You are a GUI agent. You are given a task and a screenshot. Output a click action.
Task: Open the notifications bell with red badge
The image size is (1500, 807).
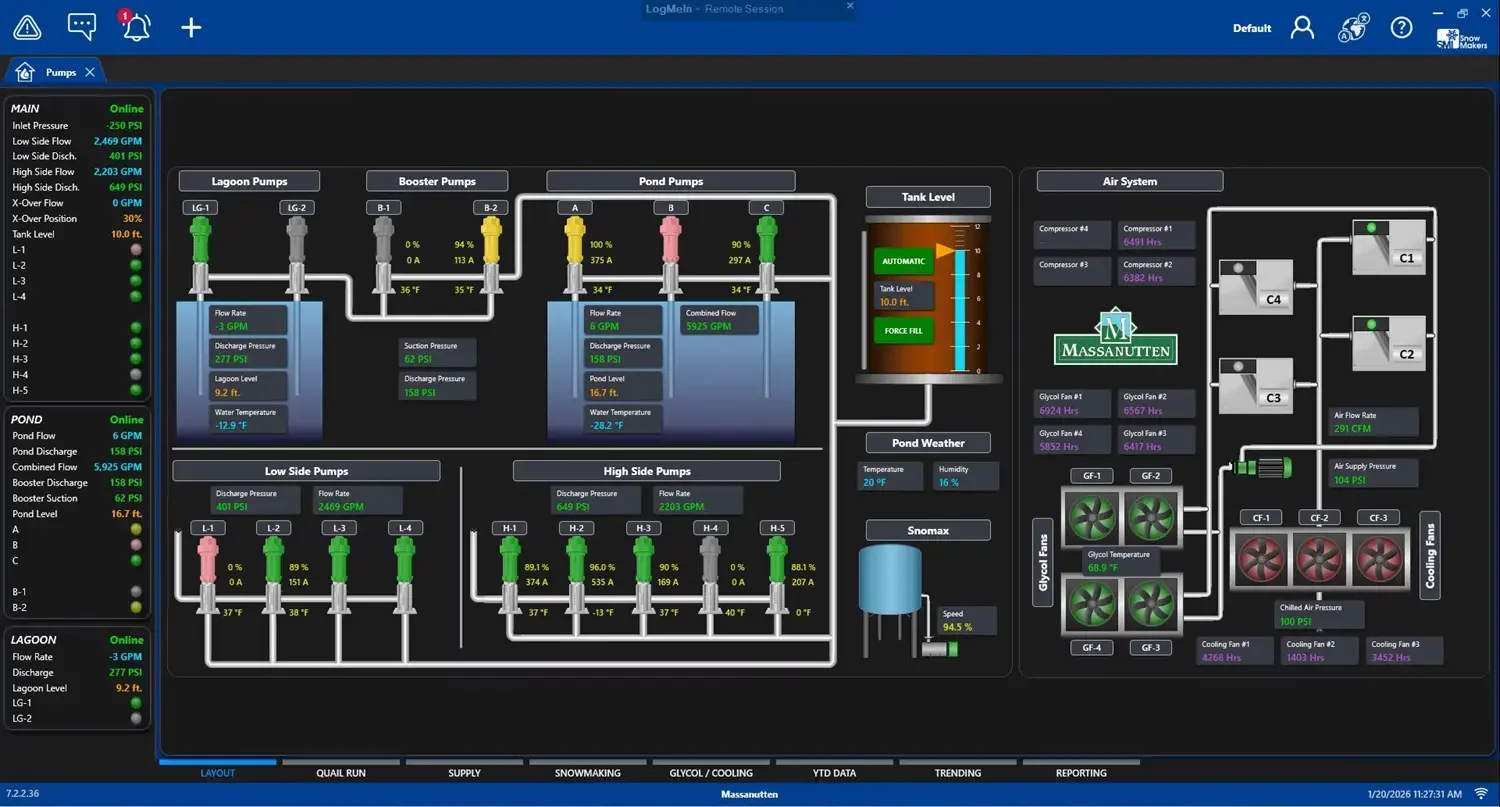[x=136, y=28]
